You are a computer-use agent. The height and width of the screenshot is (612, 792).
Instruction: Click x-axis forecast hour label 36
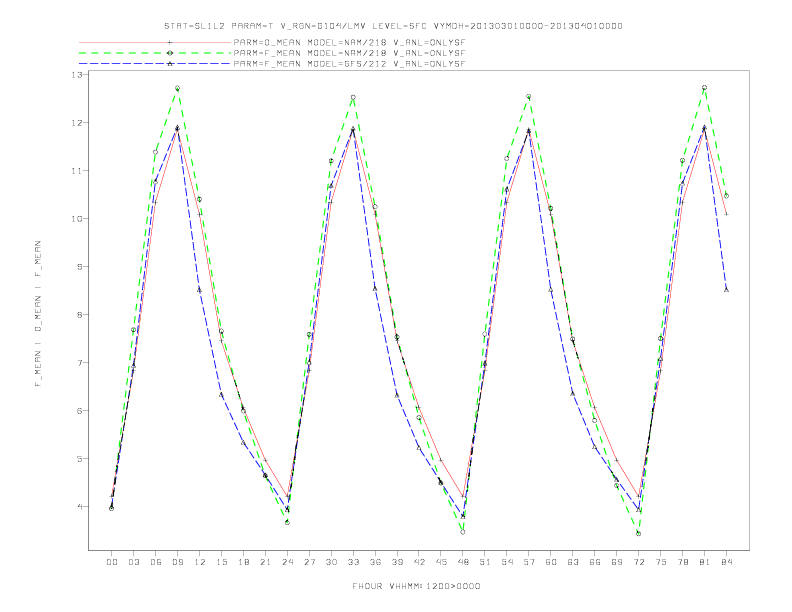tap(375, 562)
